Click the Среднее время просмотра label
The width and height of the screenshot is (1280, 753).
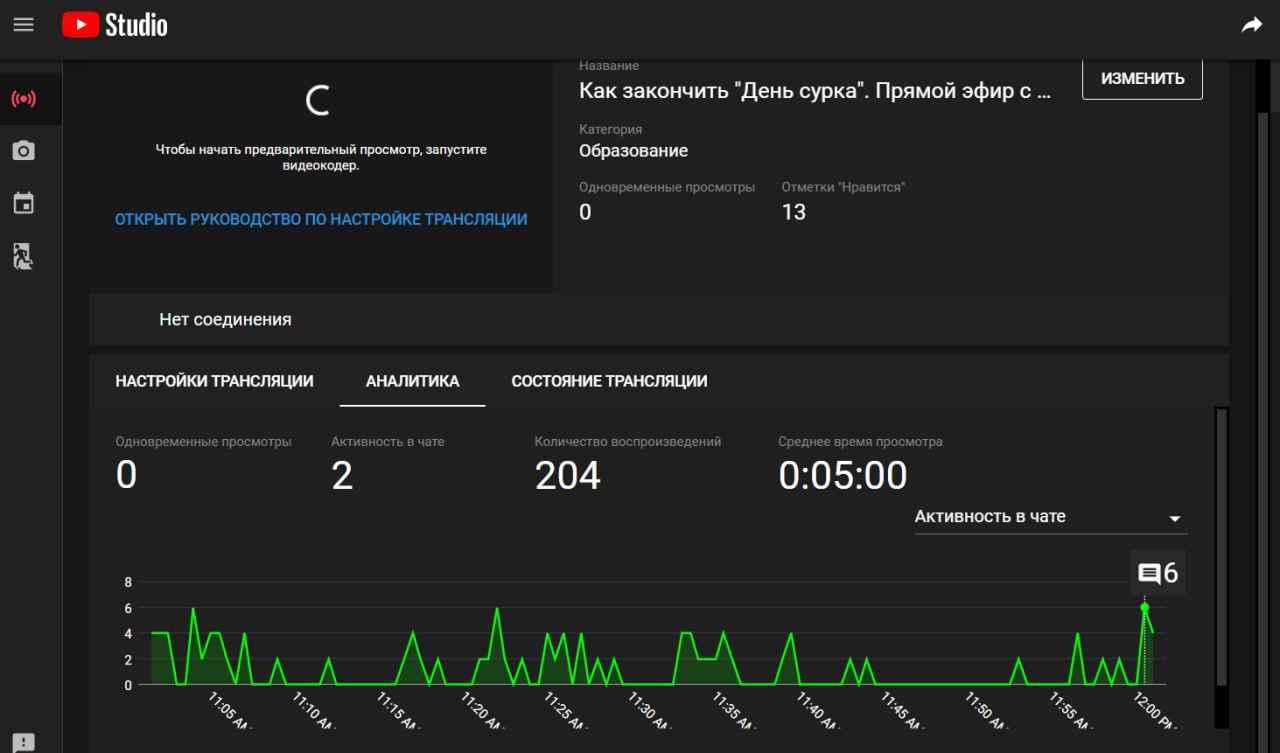(x=861, y=441)
